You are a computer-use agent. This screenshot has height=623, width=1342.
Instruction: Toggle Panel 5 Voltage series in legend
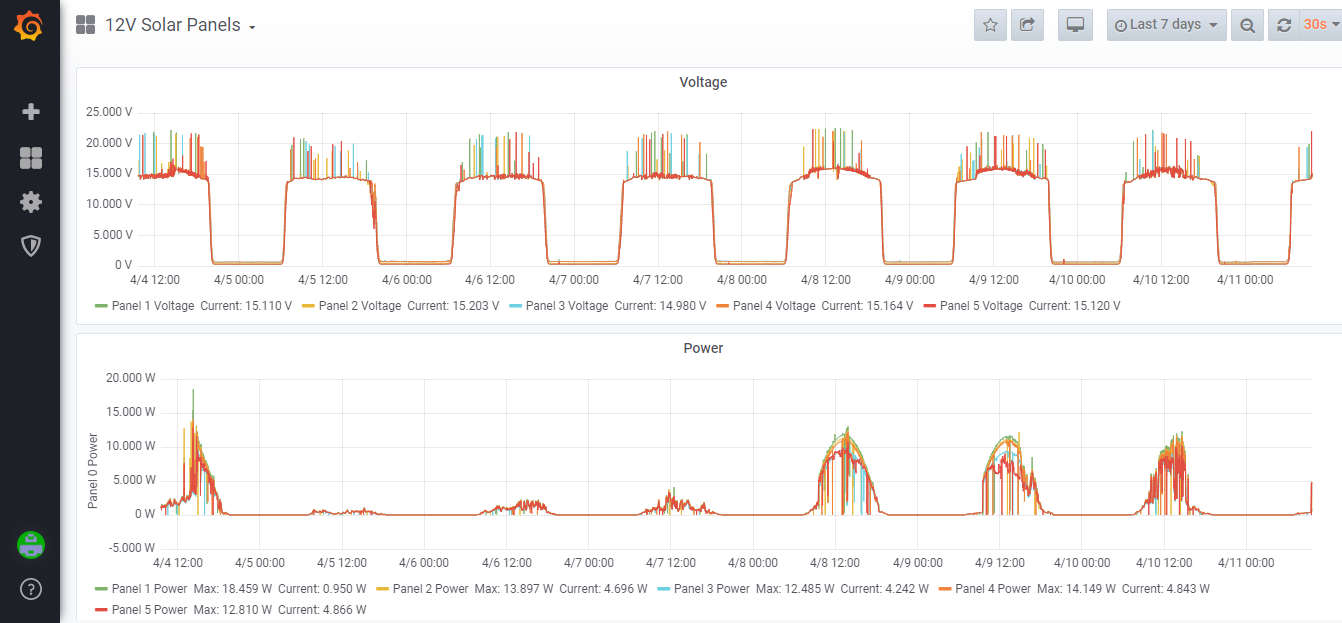coord(981,306)
